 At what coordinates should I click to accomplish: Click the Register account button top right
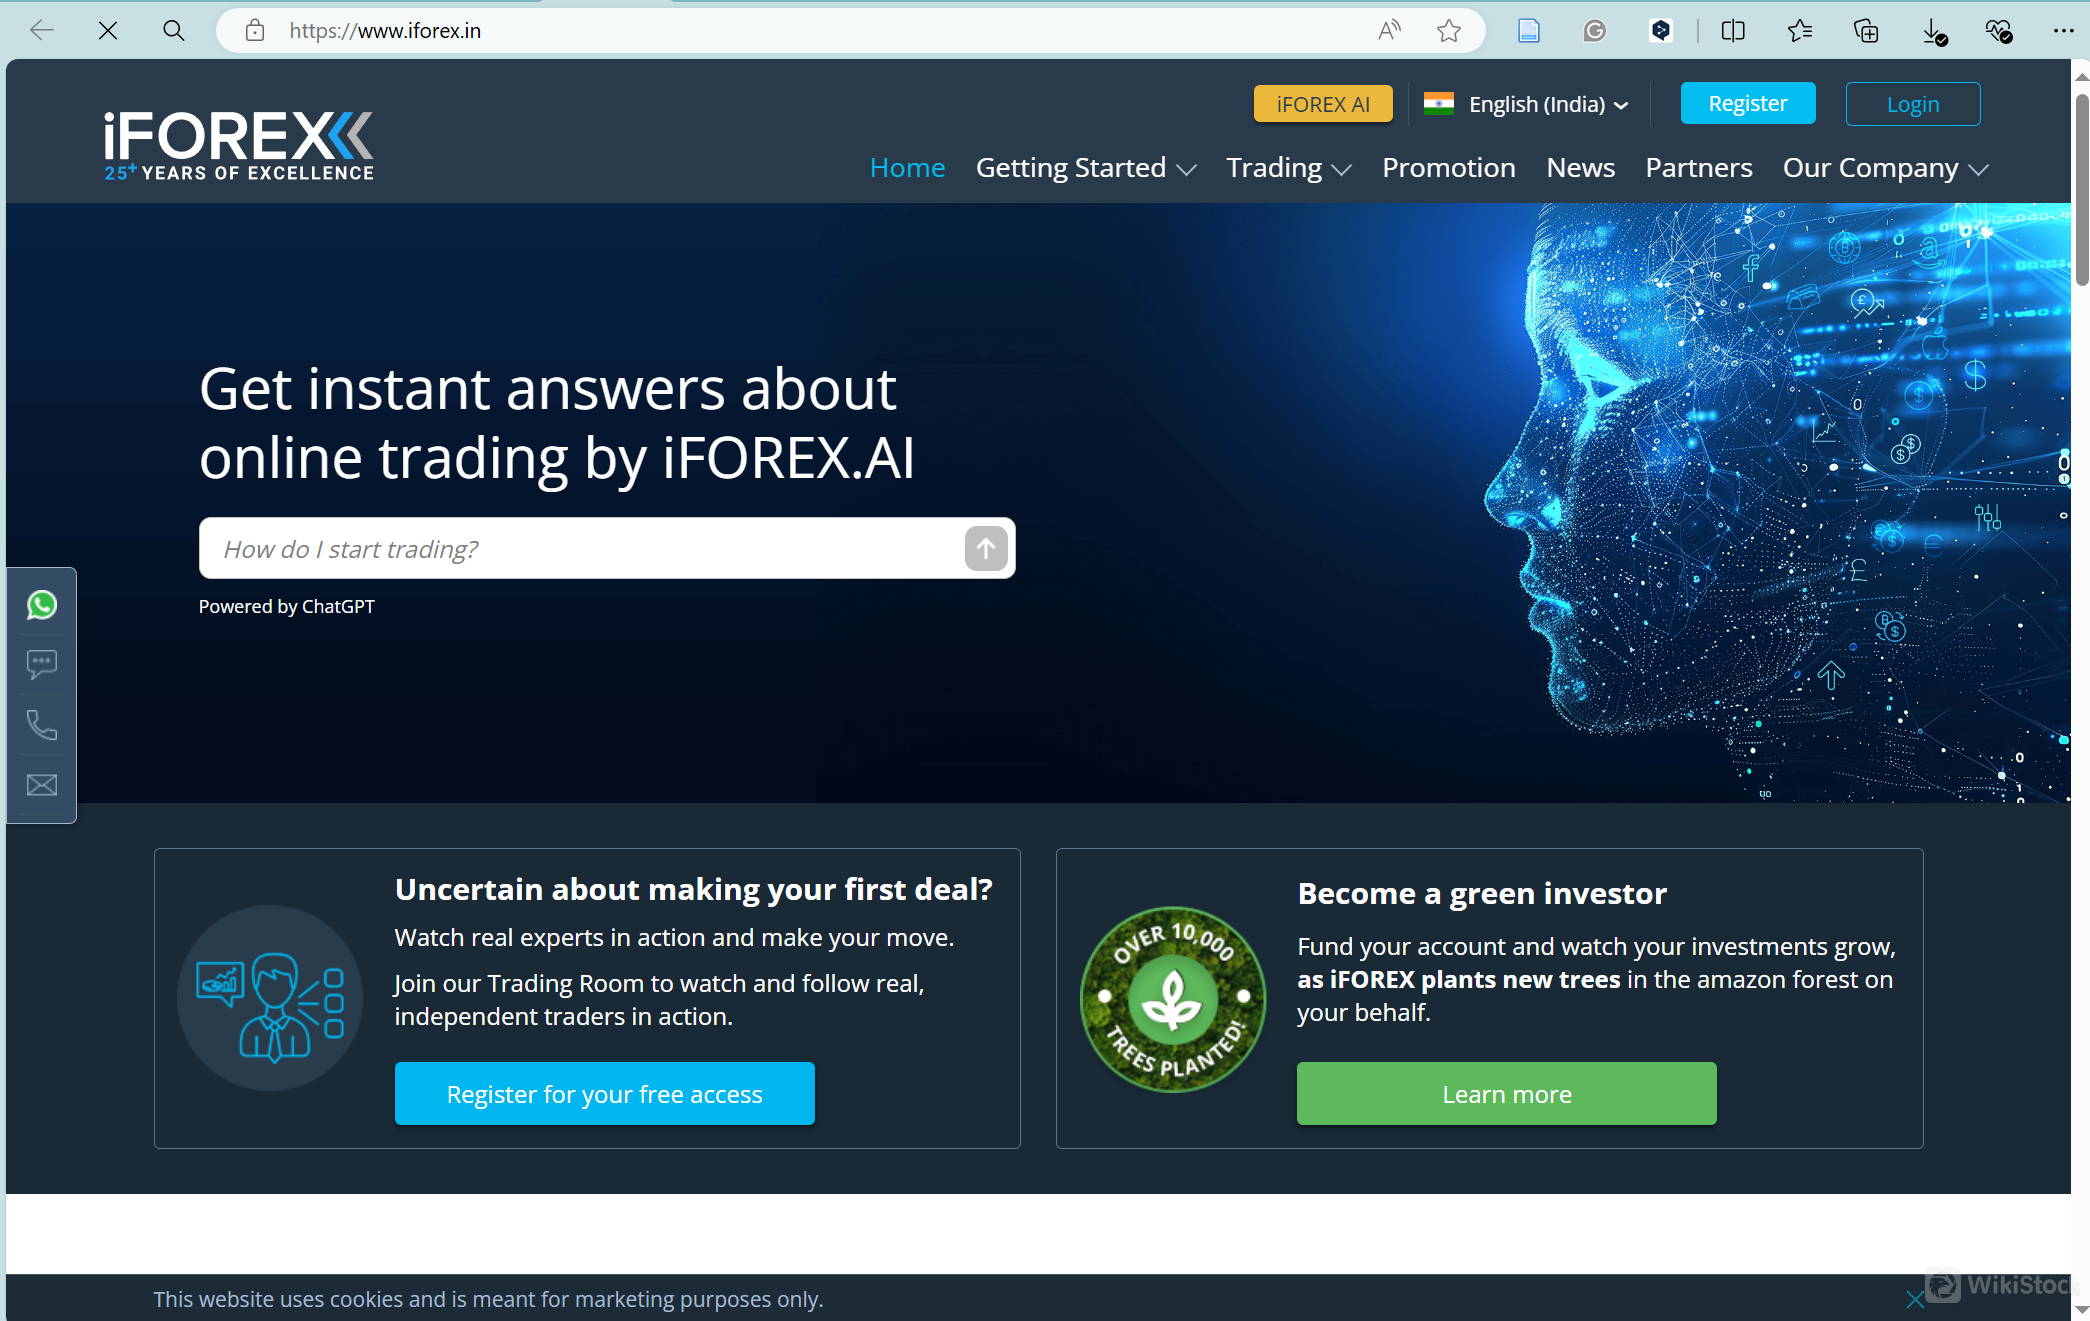[x=1748, y=103]
